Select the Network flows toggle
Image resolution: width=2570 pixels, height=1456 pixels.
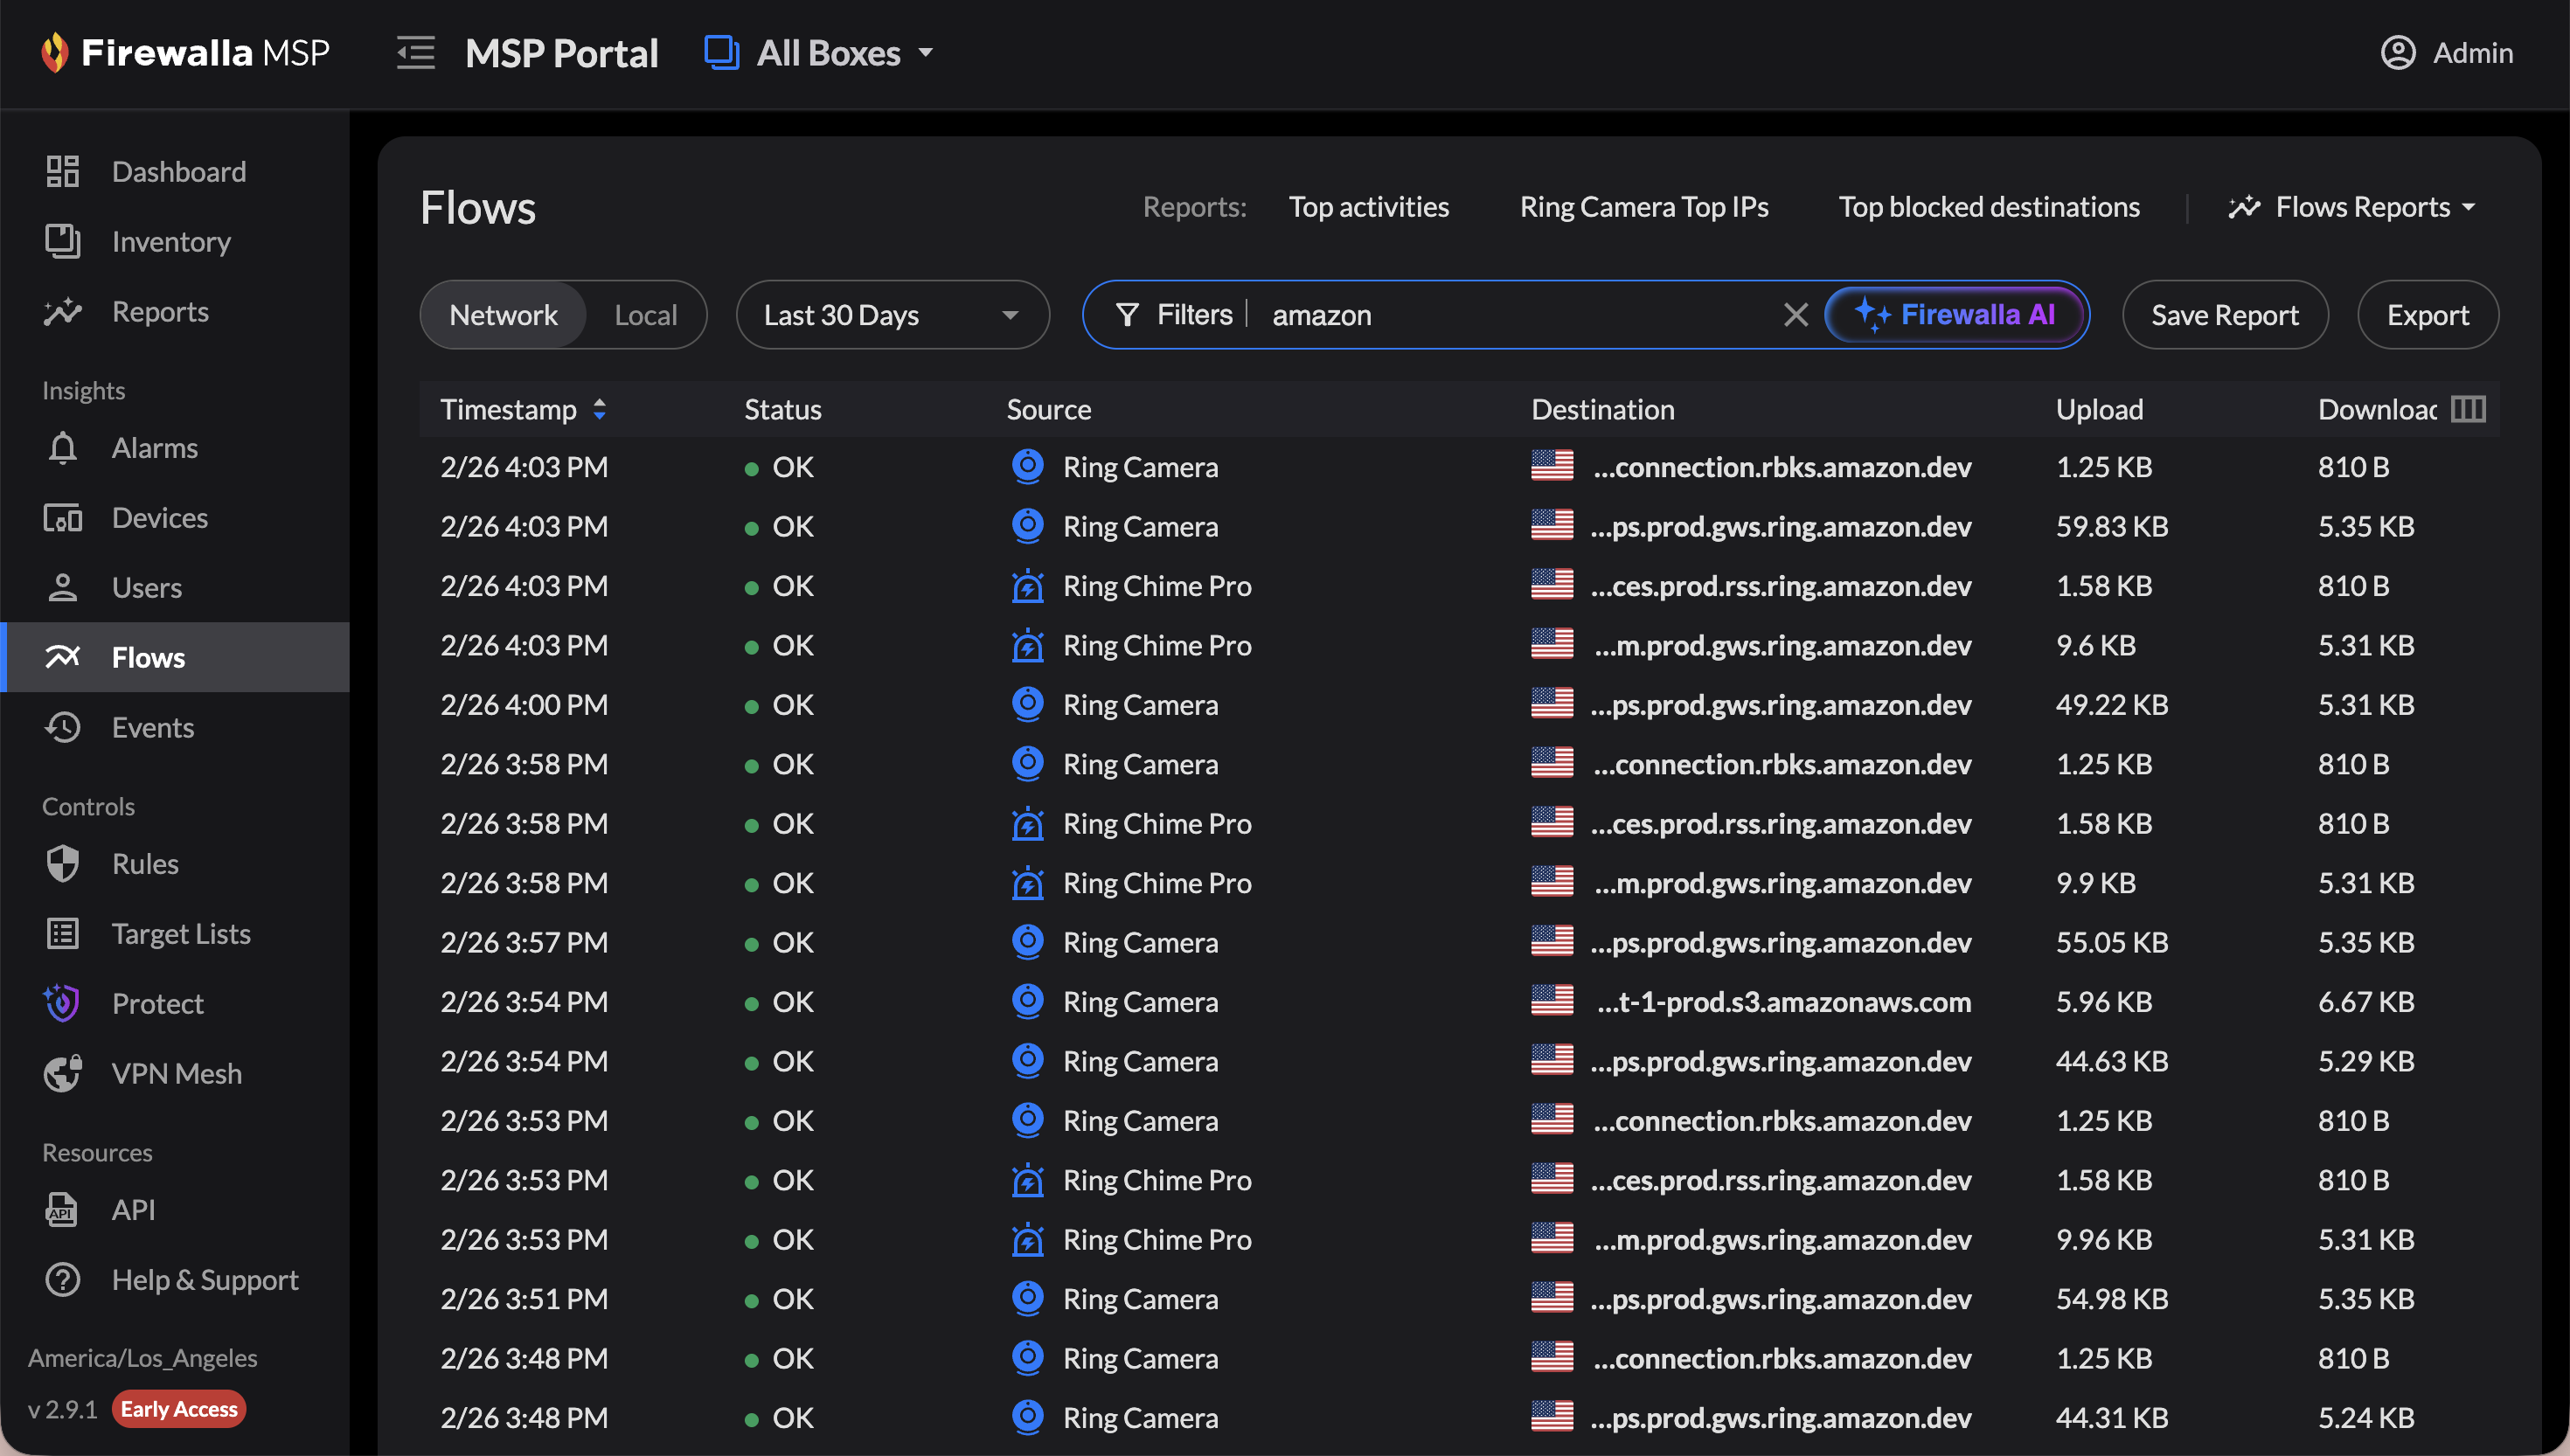503,315
